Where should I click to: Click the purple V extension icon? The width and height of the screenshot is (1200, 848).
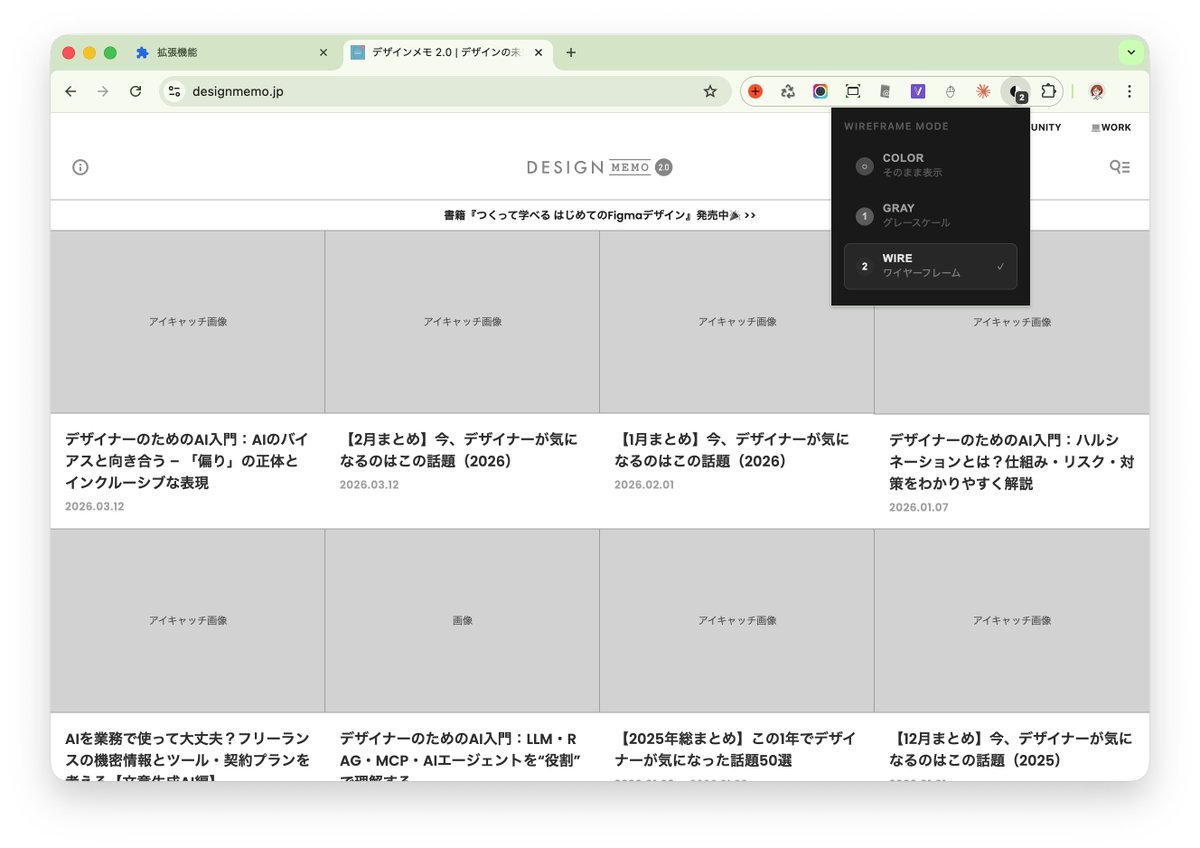coord(917,91)
